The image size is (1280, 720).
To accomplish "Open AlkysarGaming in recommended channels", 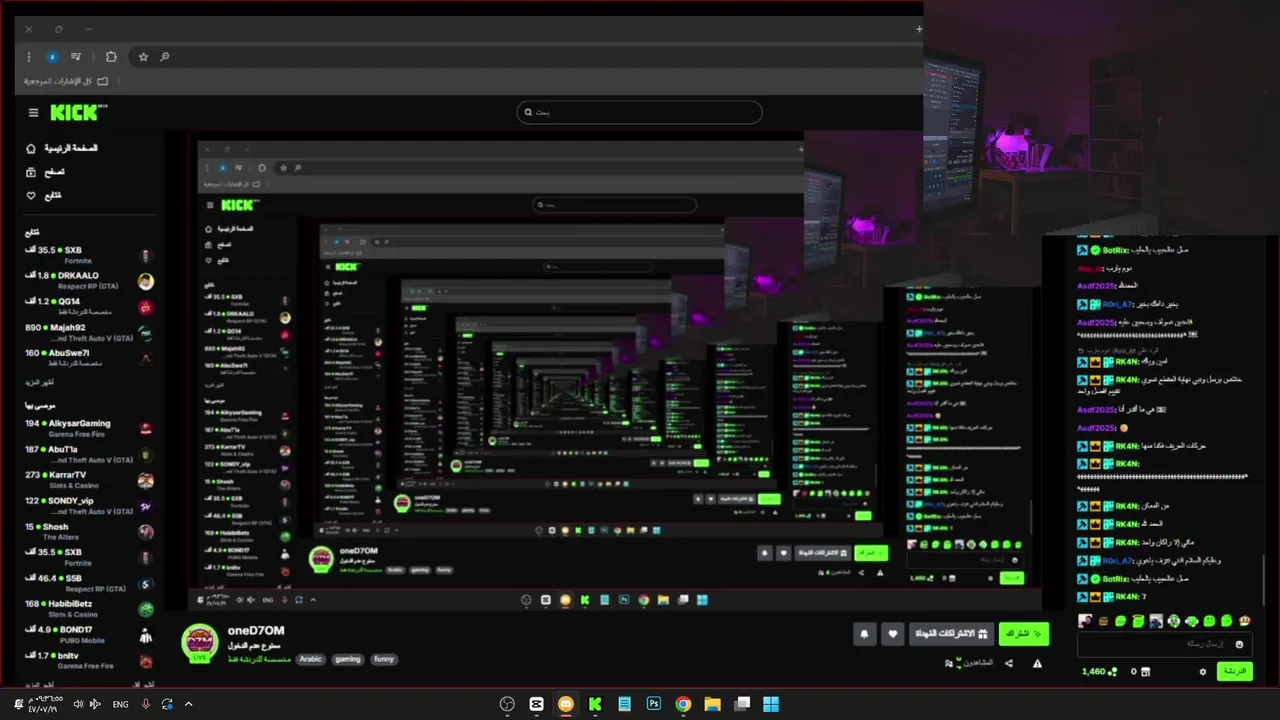I will [90, 429].
